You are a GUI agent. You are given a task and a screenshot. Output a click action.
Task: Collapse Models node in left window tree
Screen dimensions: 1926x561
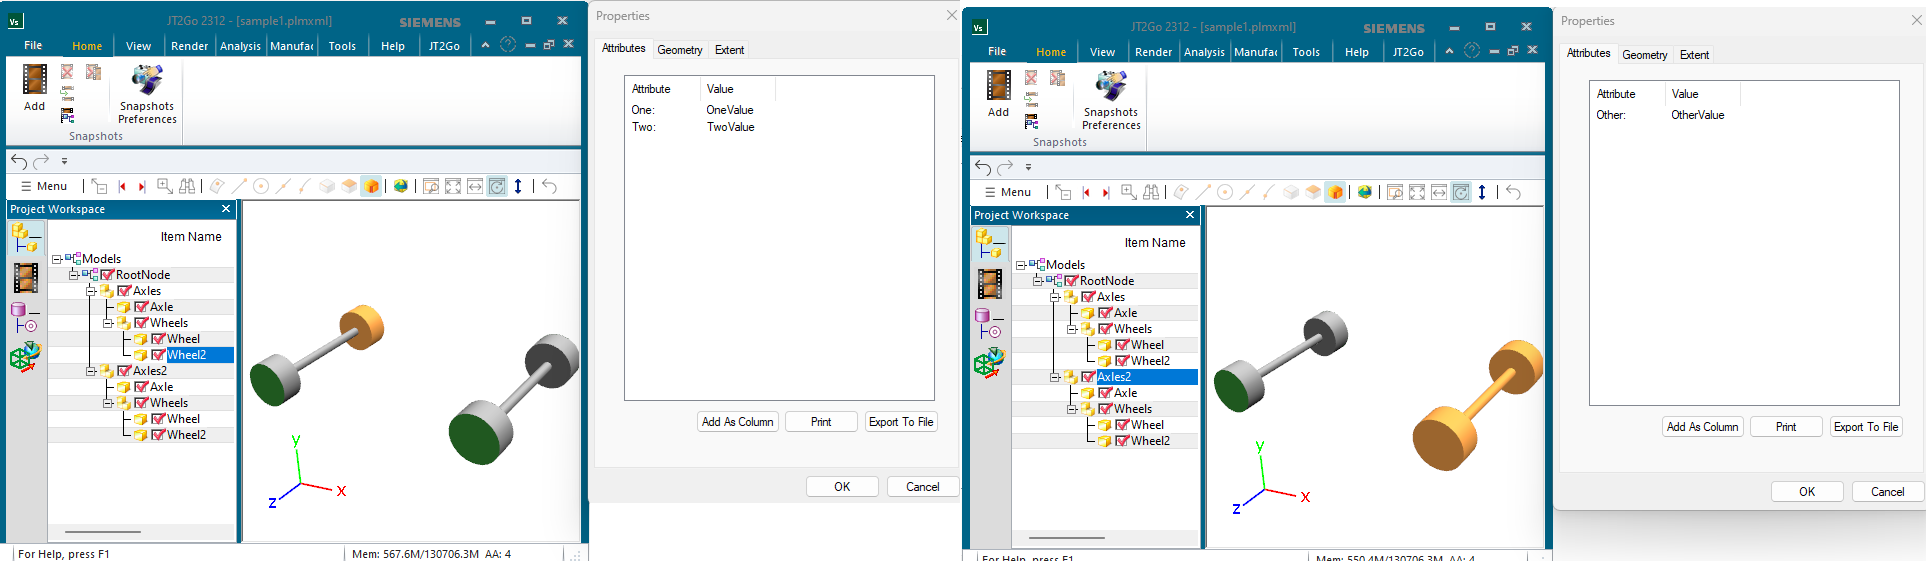[x=57, y=259]
